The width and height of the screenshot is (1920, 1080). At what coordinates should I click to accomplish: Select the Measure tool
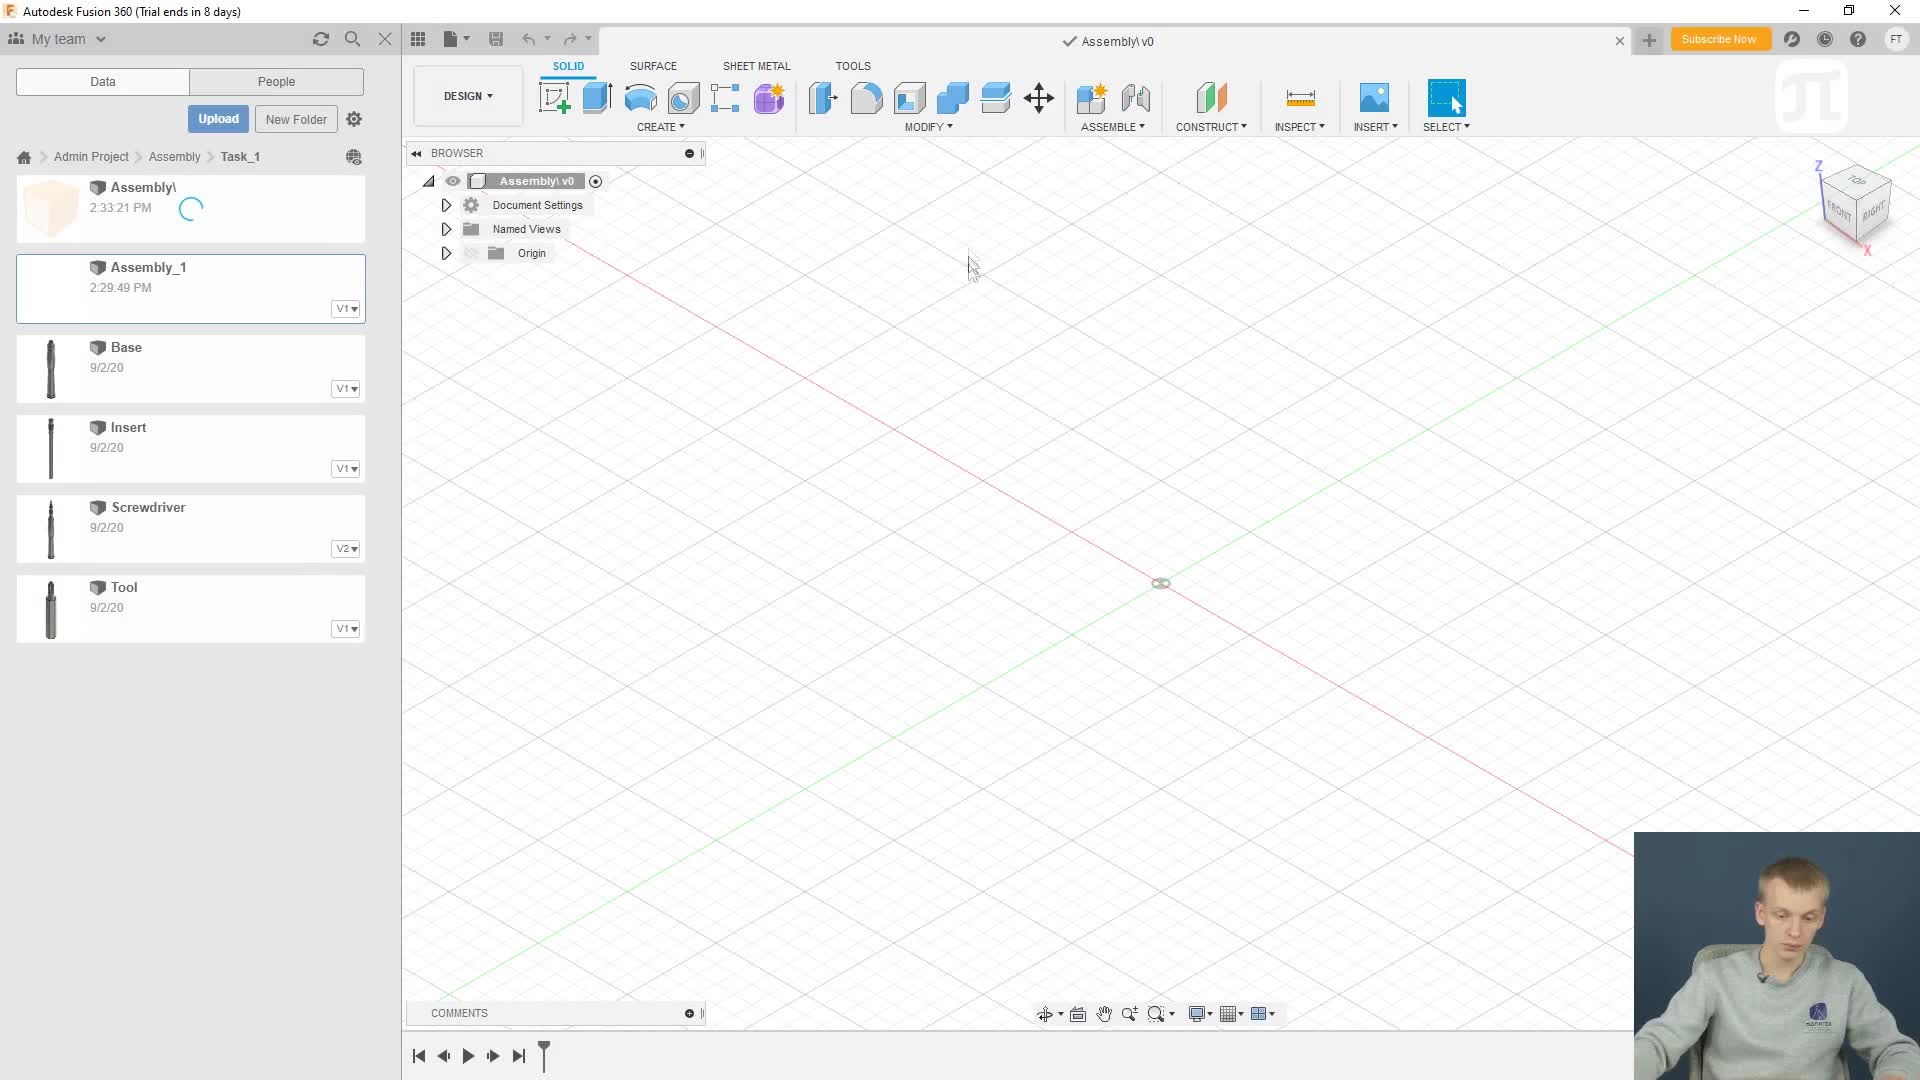[x=1300, y=98]
